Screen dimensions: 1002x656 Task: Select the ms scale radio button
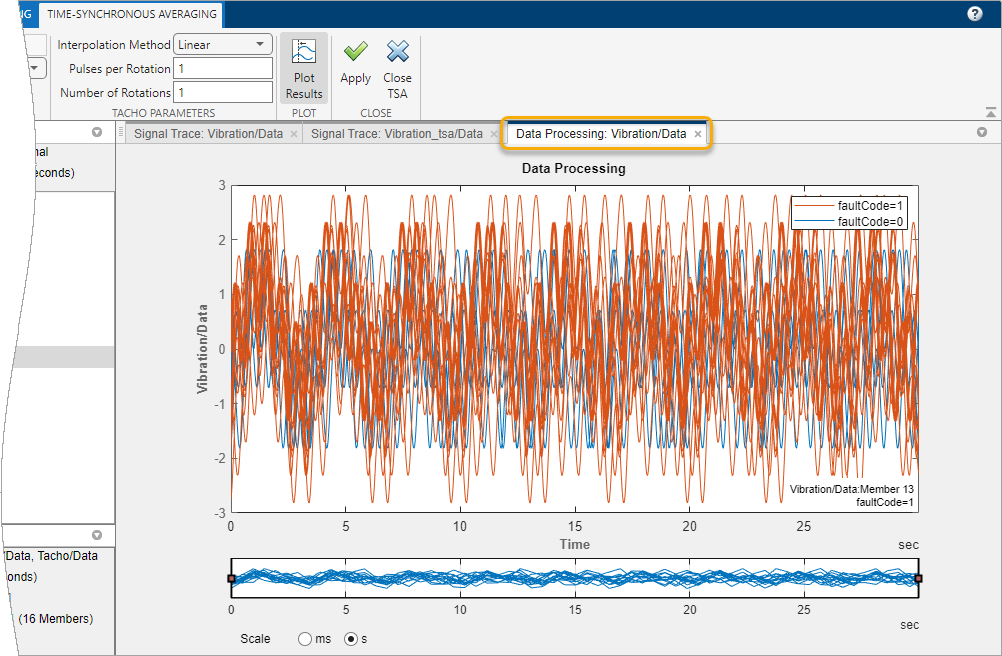(305, 638)
